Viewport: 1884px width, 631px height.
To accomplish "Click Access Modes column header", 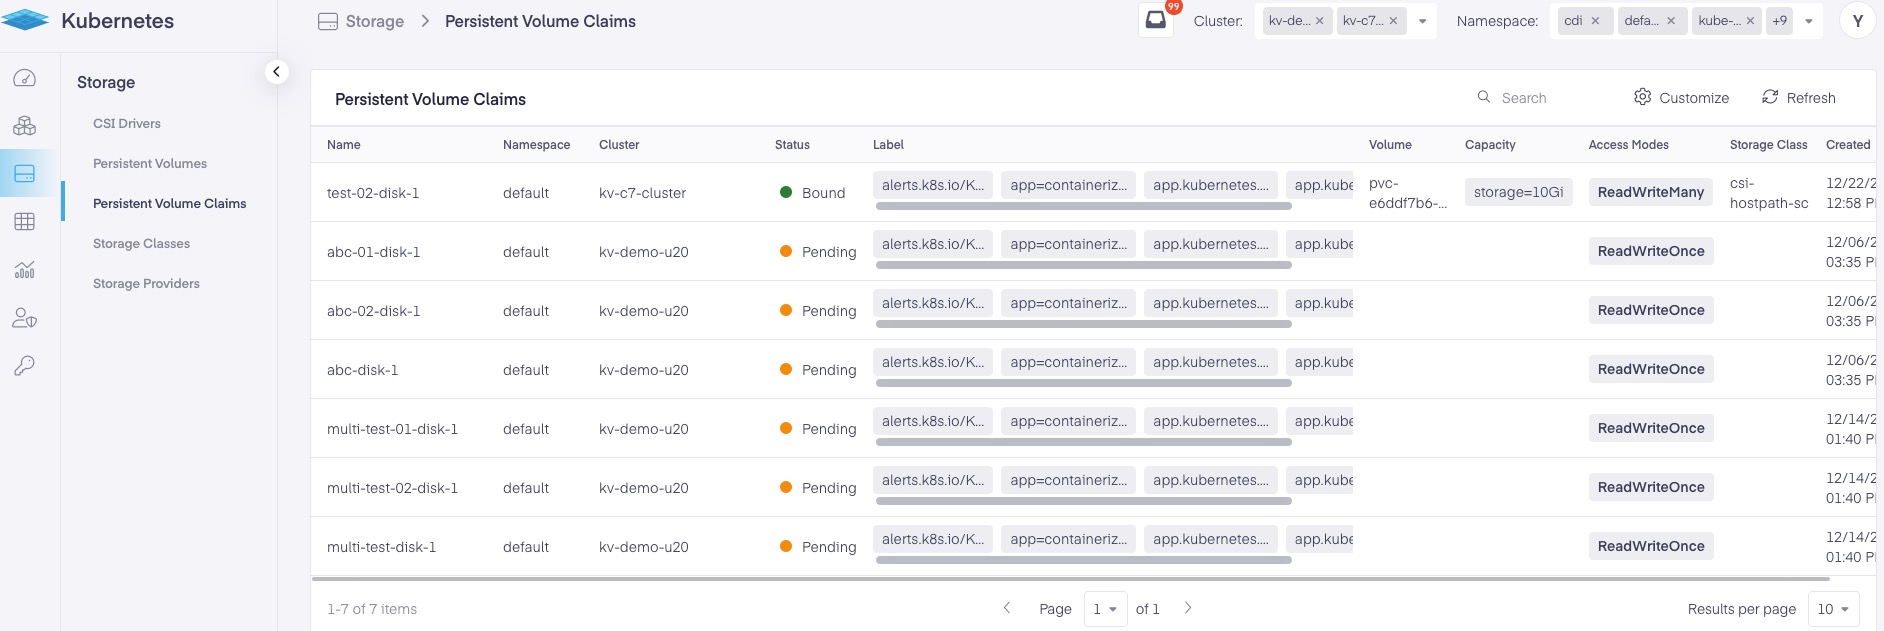I will coord(1628,145).
